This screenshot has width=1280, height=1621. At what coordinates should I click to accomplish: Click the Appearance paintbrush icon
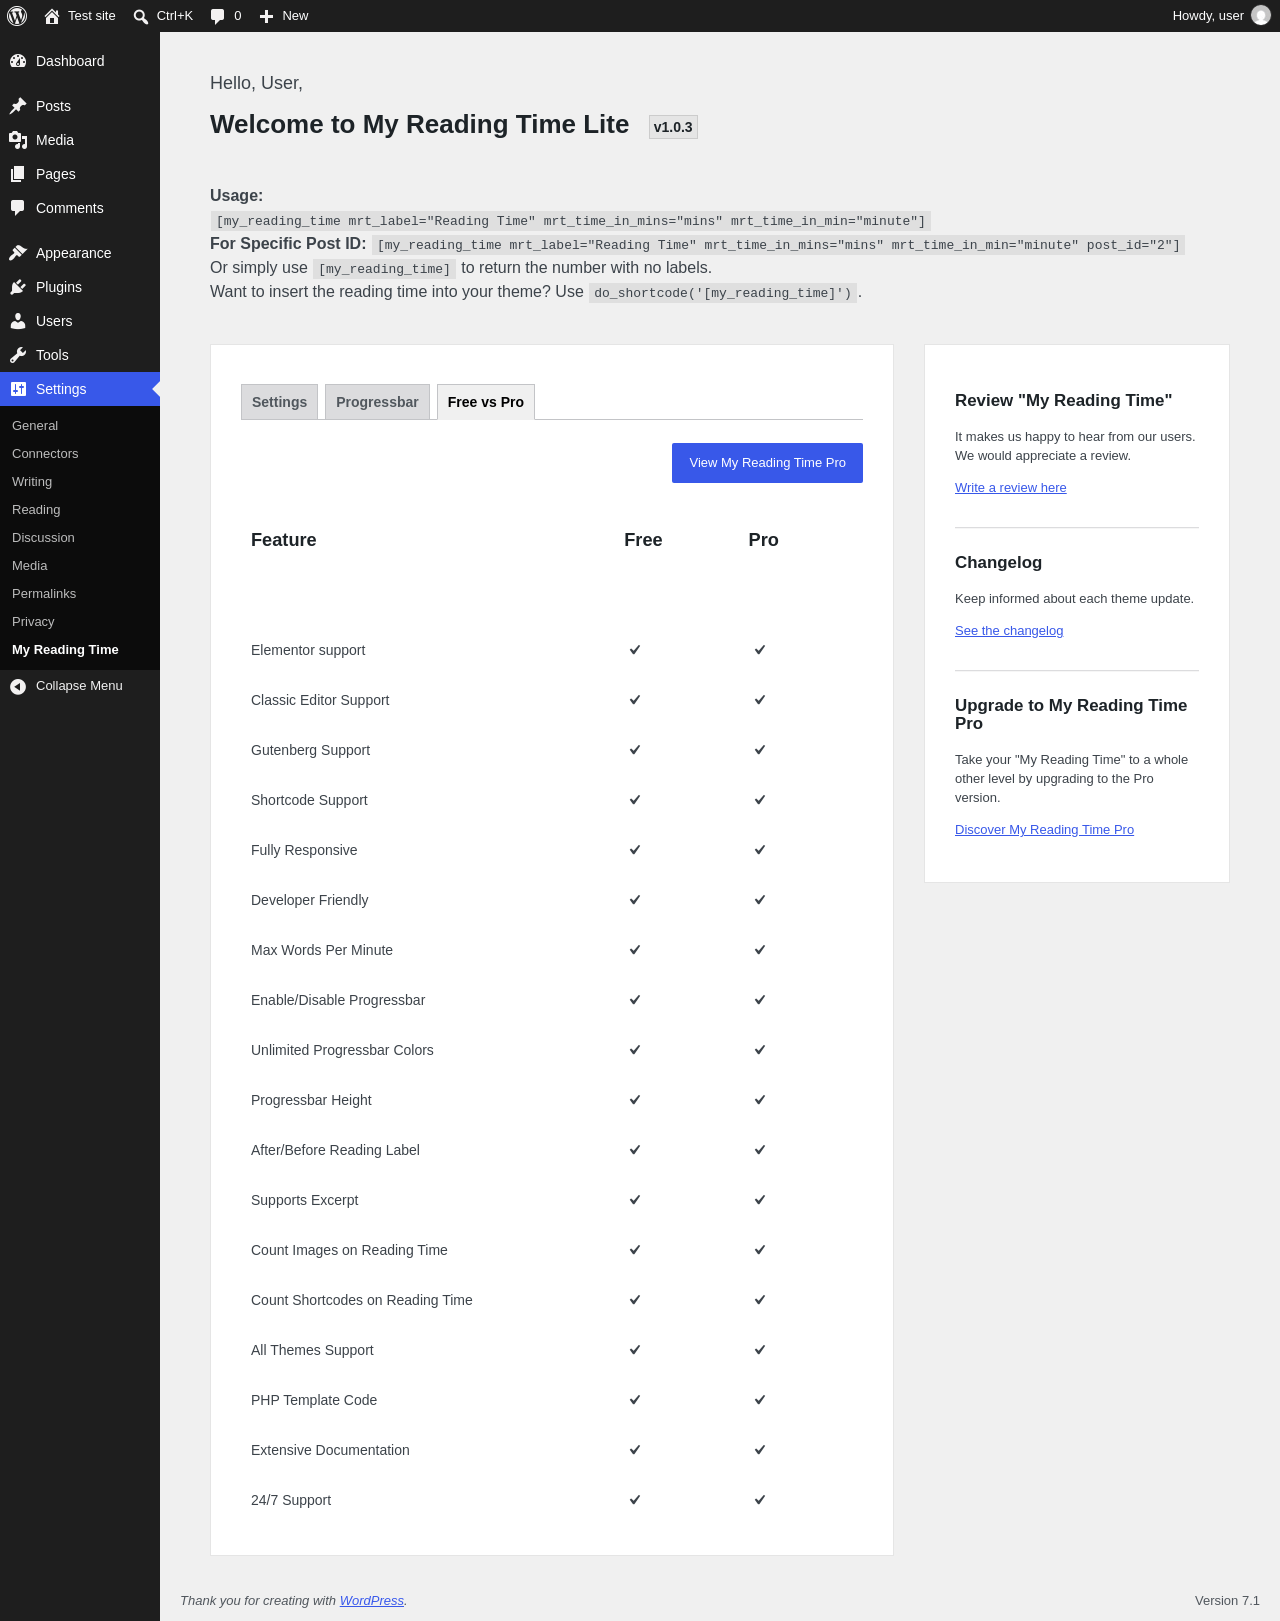pyautogui.click(x=18, y=253)
